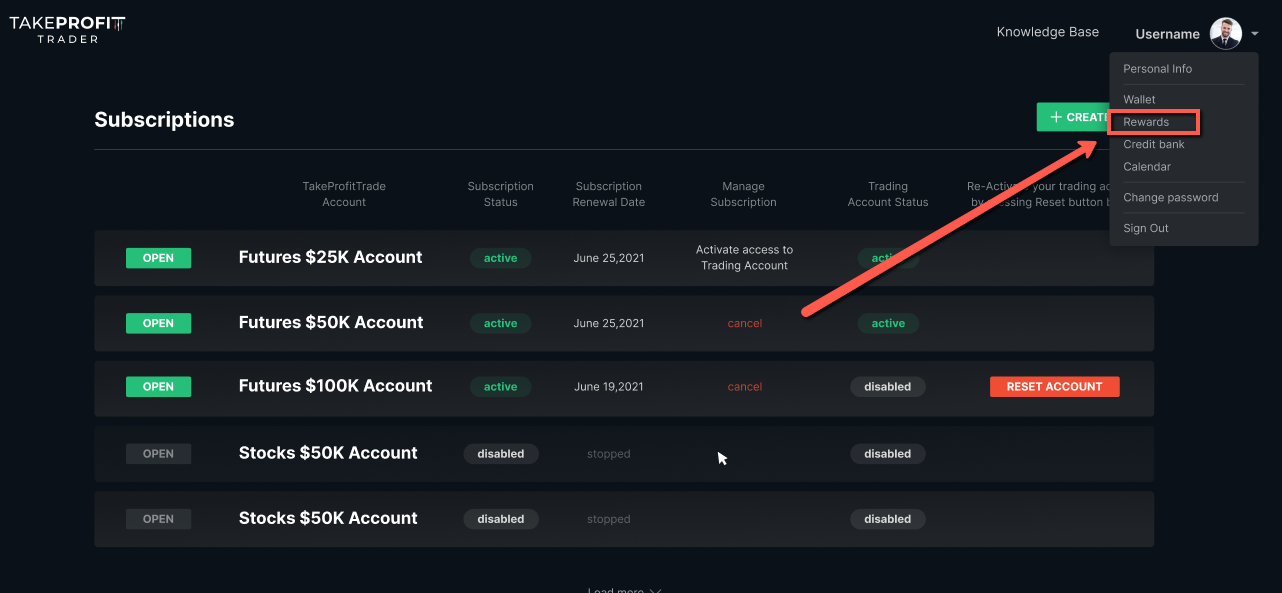Click Futures $100K Account title
This screenshot has width=1282, height=593.
pos(335,386)
